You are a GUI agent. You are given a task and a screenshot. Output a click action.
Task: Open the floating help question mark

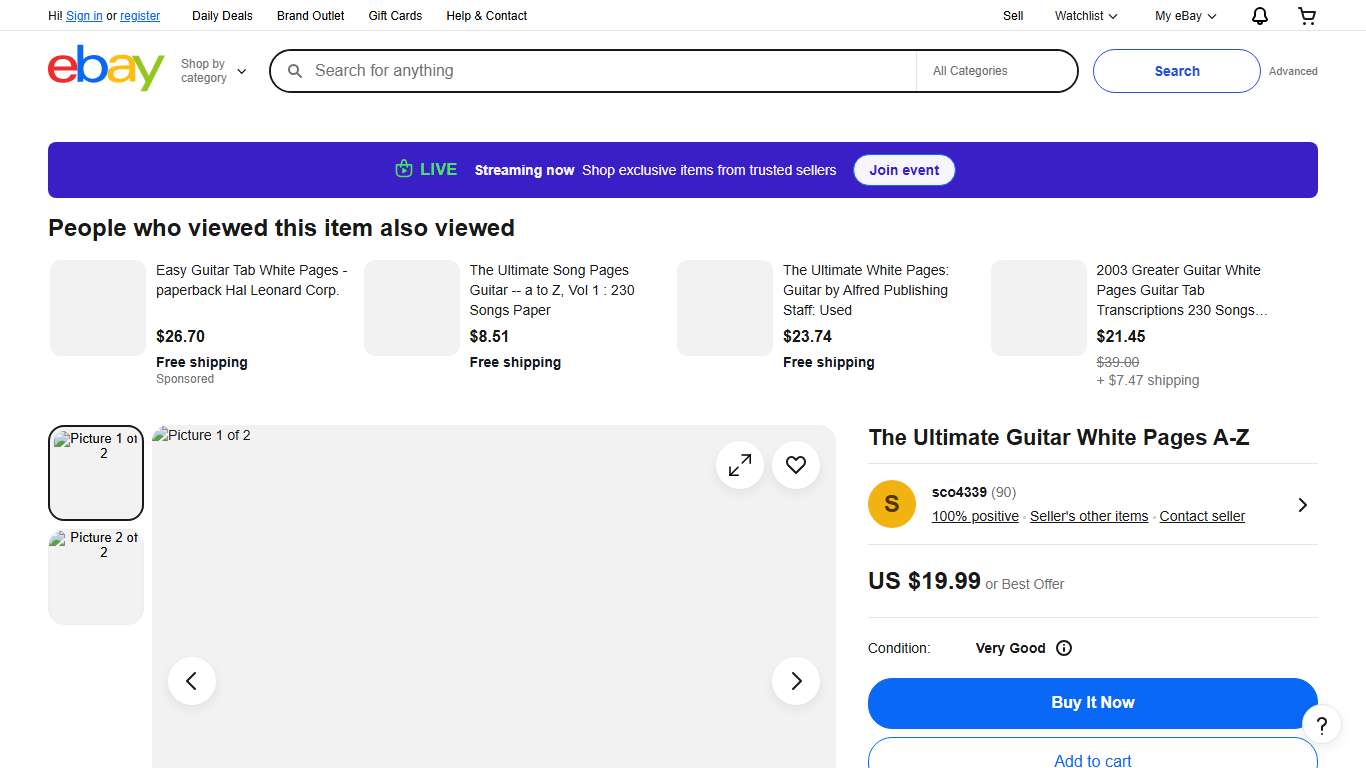[1322, 724]
